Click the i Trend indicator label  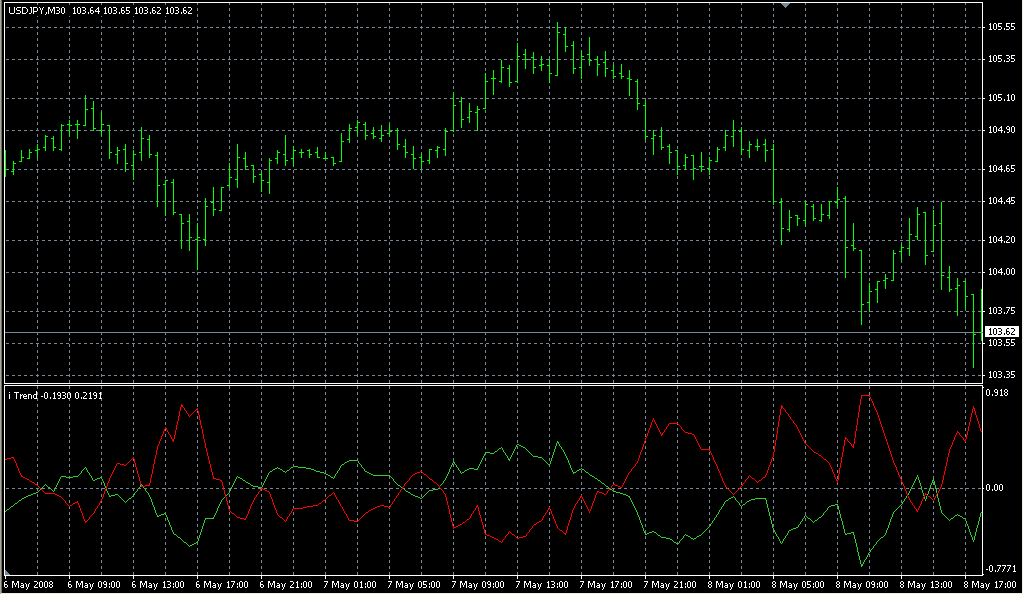pos(25,396)
